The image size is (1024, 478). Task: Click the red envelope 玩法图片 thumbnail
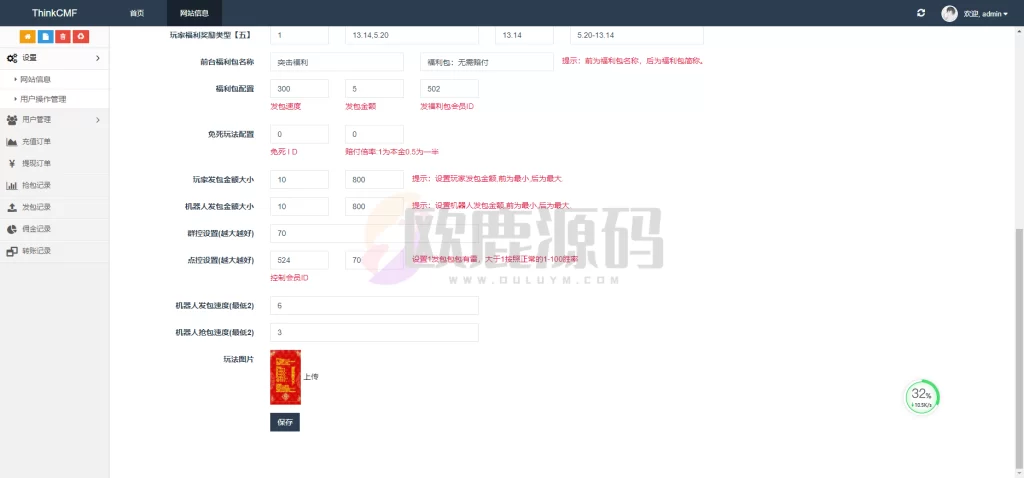coord(285,377)
